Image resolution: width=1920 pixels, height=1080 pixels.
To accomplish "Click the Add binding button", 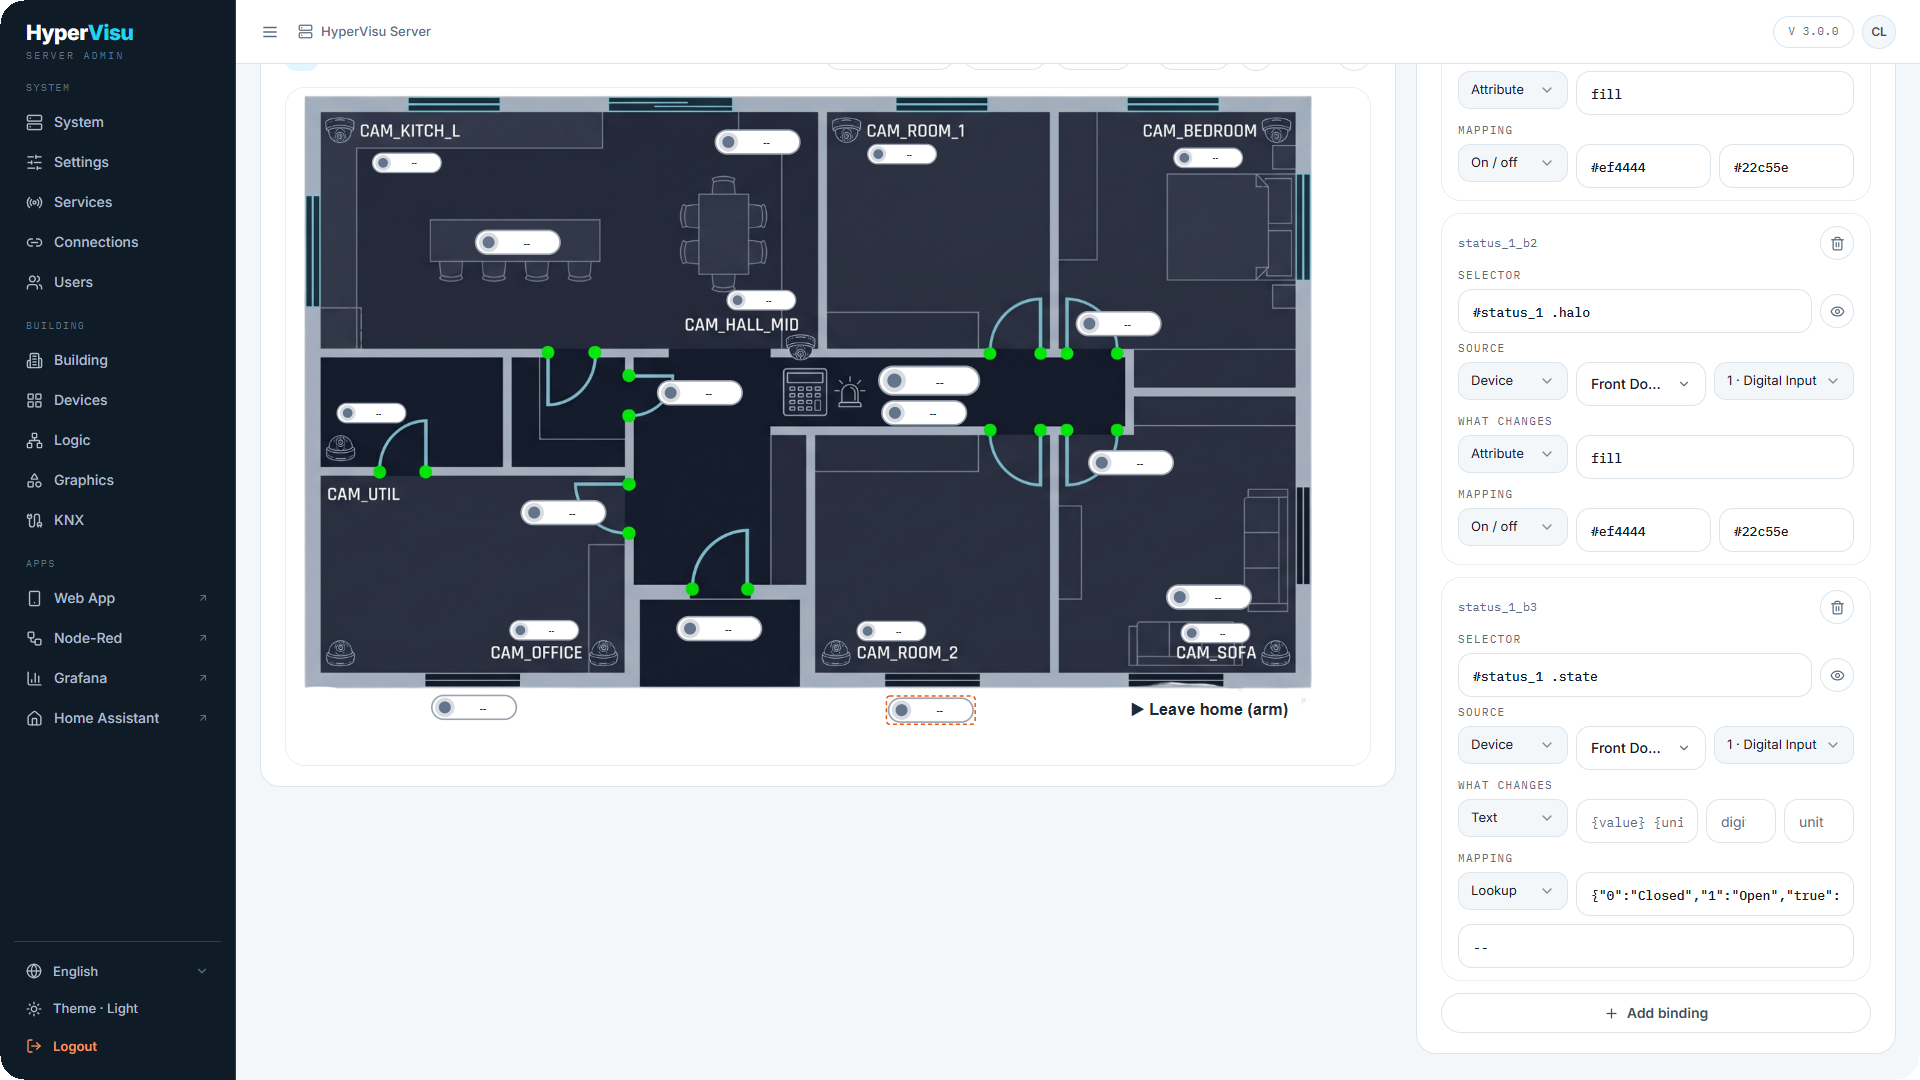I will click(1656, 1013).
